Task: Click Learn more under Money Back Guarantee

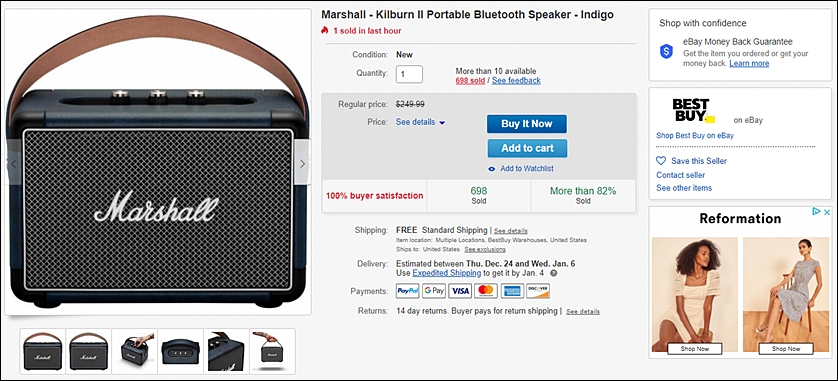Action: point(749,64)
